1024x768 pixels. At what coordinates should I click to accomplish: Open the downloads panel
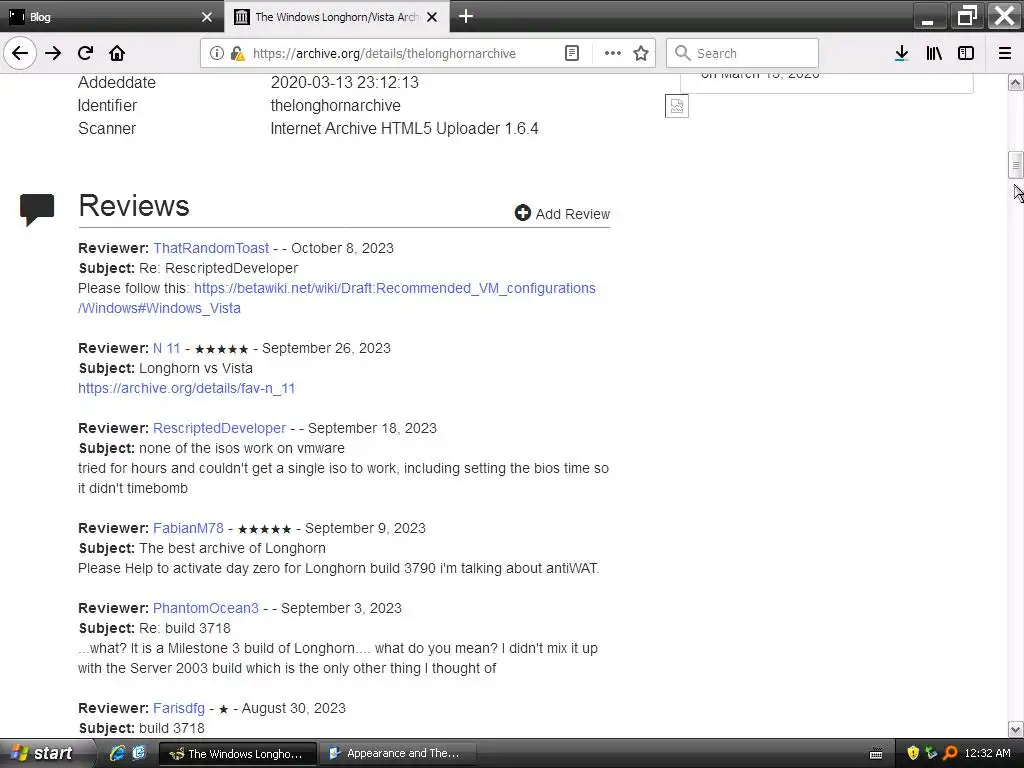point(901,53)
